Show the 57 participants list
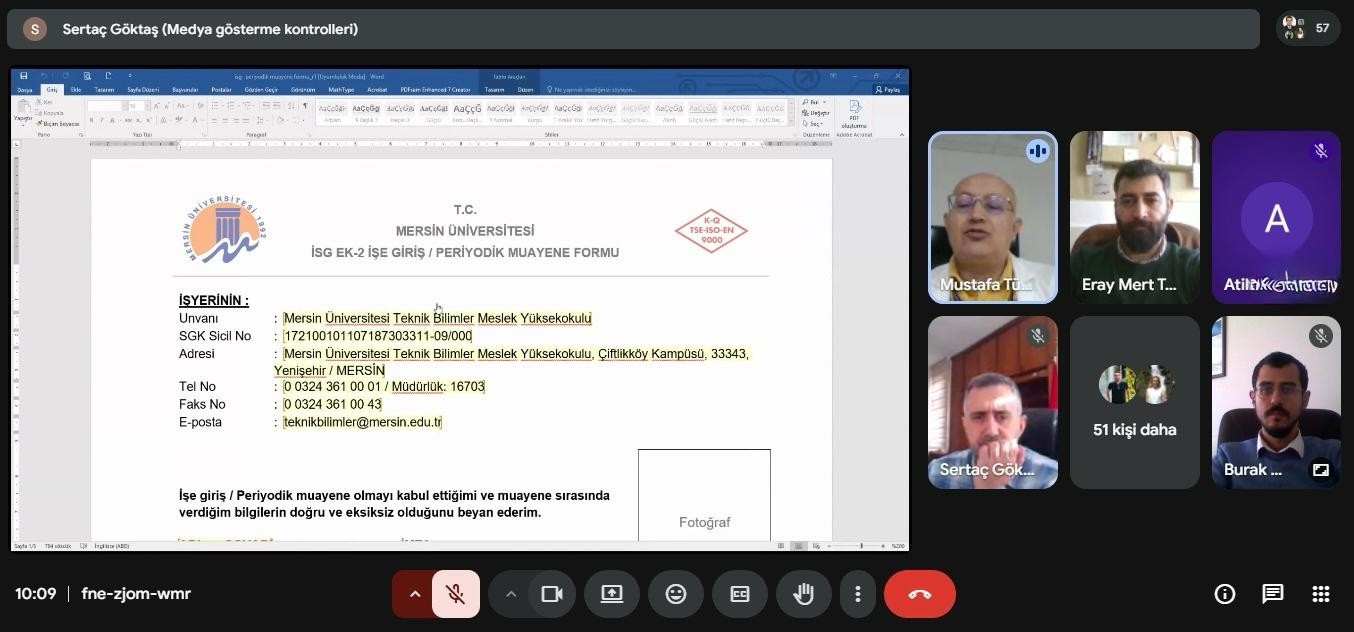Image resolution: width=1354 pixels, height=632 pixels. 1308,28
